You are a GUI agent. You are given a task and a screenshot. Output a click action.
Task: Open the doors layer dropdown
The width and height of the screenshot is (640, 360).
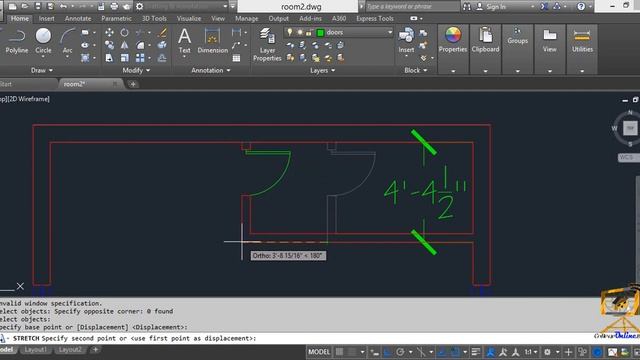(390, 32)
